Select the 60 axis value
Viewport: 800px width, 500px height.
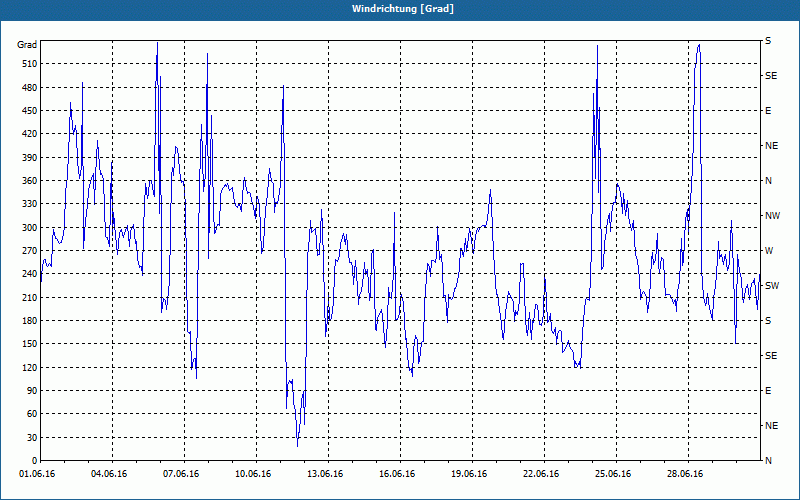(32, 414)
